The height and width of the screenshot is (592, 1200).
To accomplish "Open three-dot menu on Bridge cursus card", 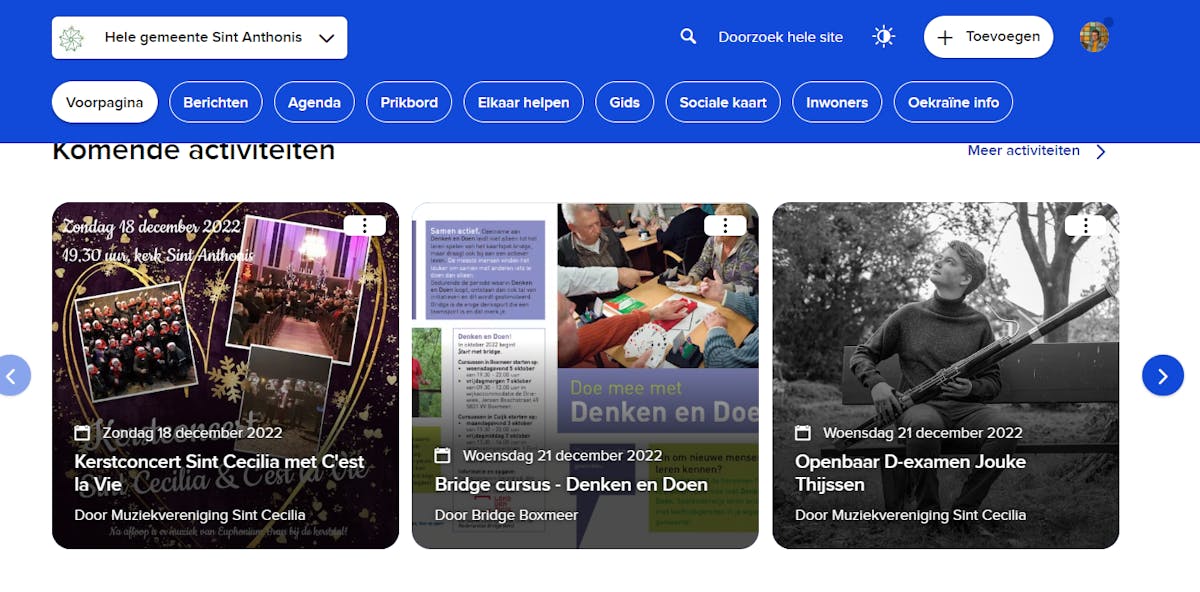I will pyautogui.click(x=724, y=226).
